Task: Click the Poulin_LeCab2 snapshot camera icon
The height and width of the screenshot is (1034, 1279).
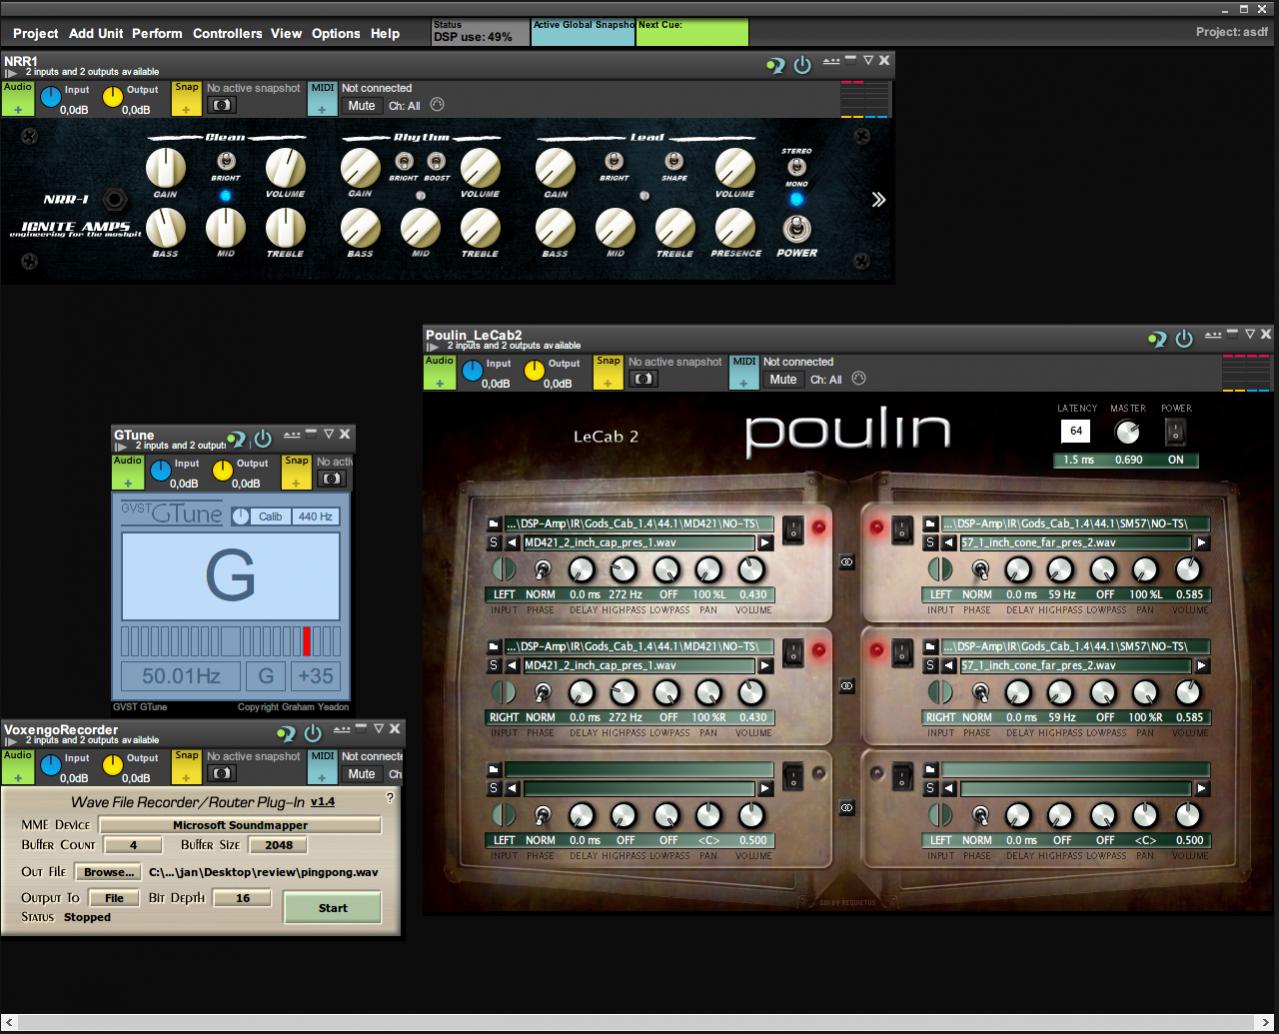Action: point(642,380)
